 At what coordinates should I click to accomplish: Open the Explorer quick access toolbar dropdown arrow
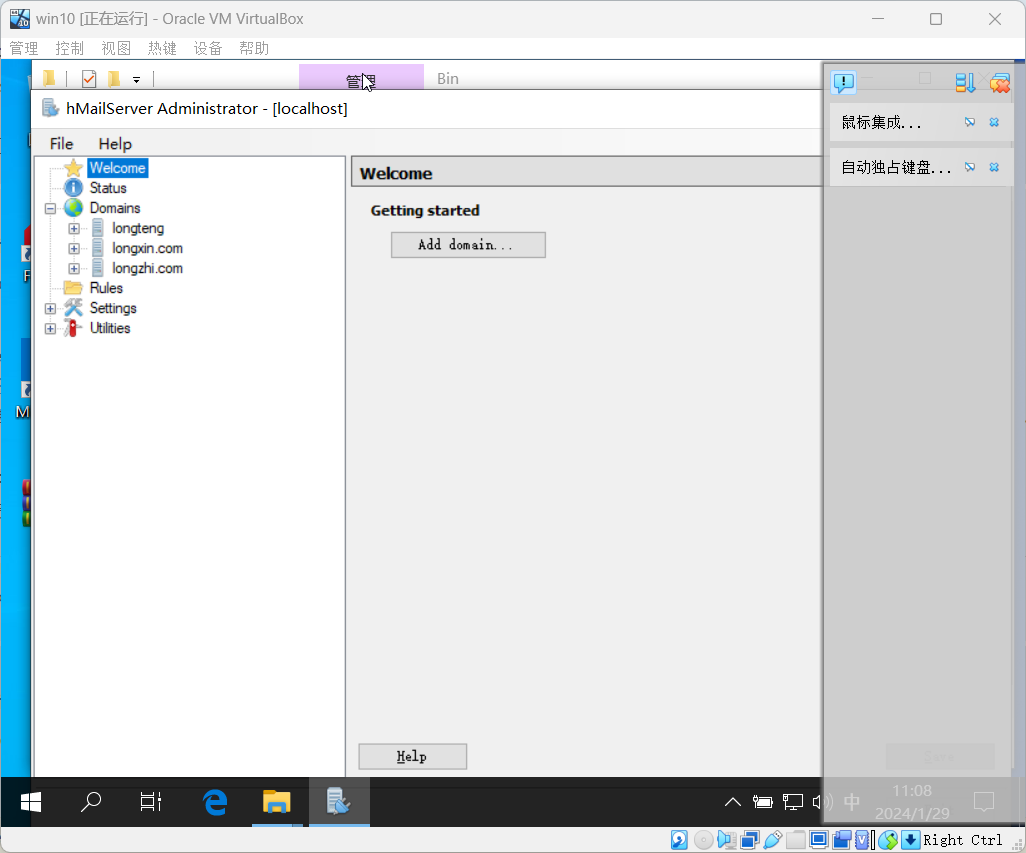[136, 80]
